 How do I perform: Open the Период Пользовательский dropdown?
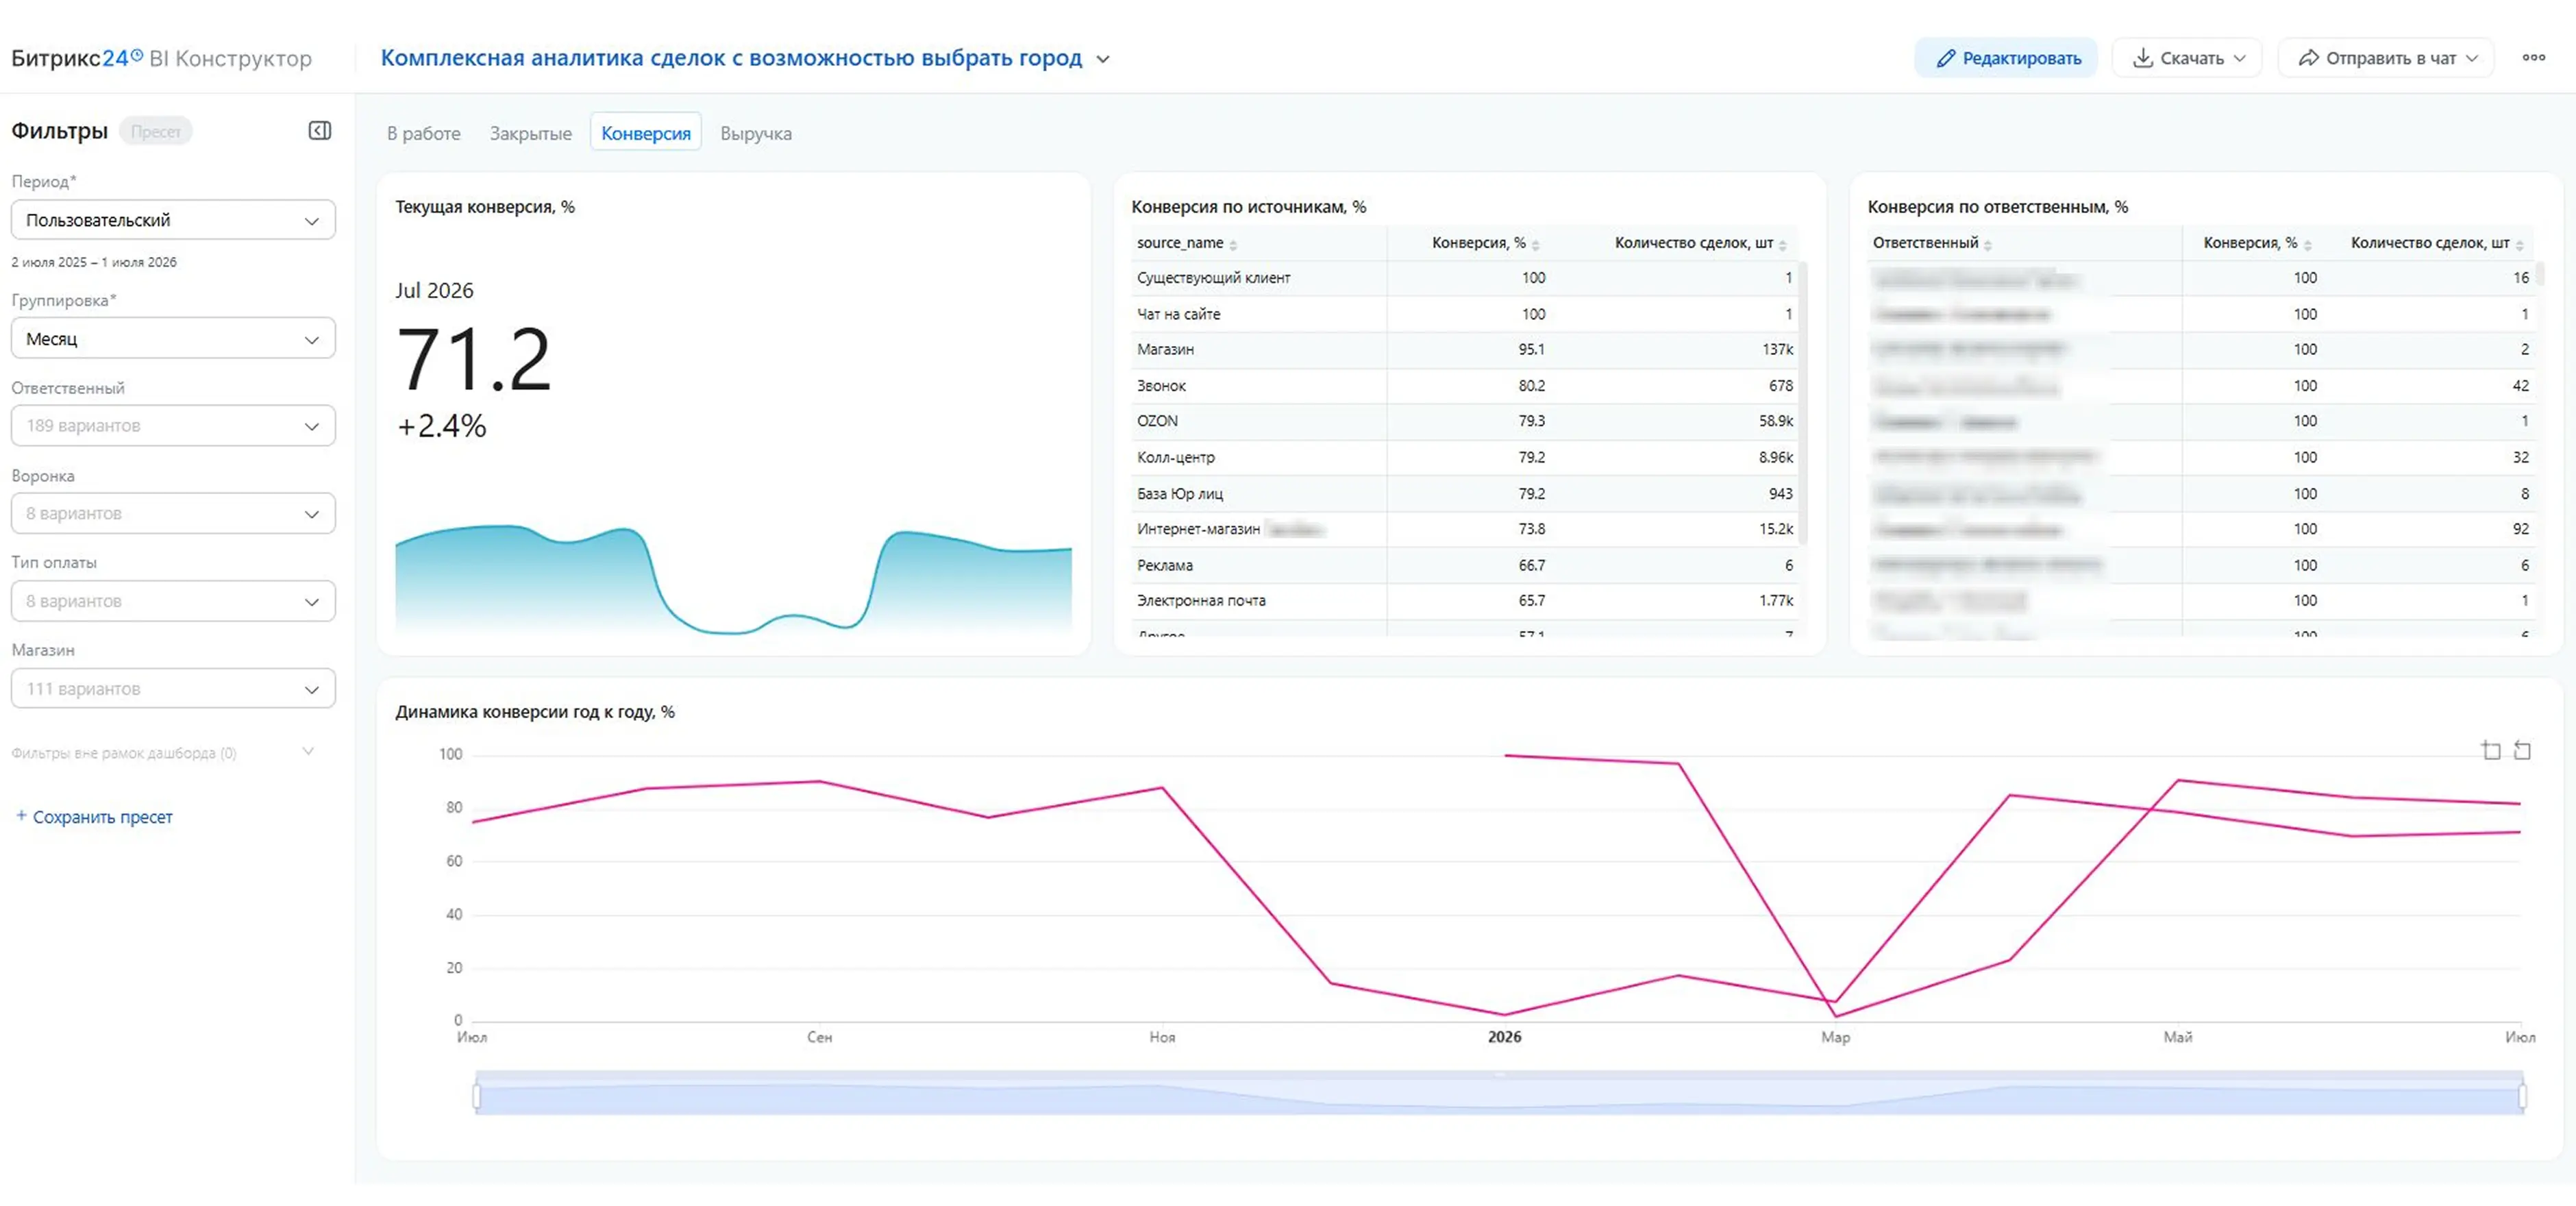(x=173, y=220)
